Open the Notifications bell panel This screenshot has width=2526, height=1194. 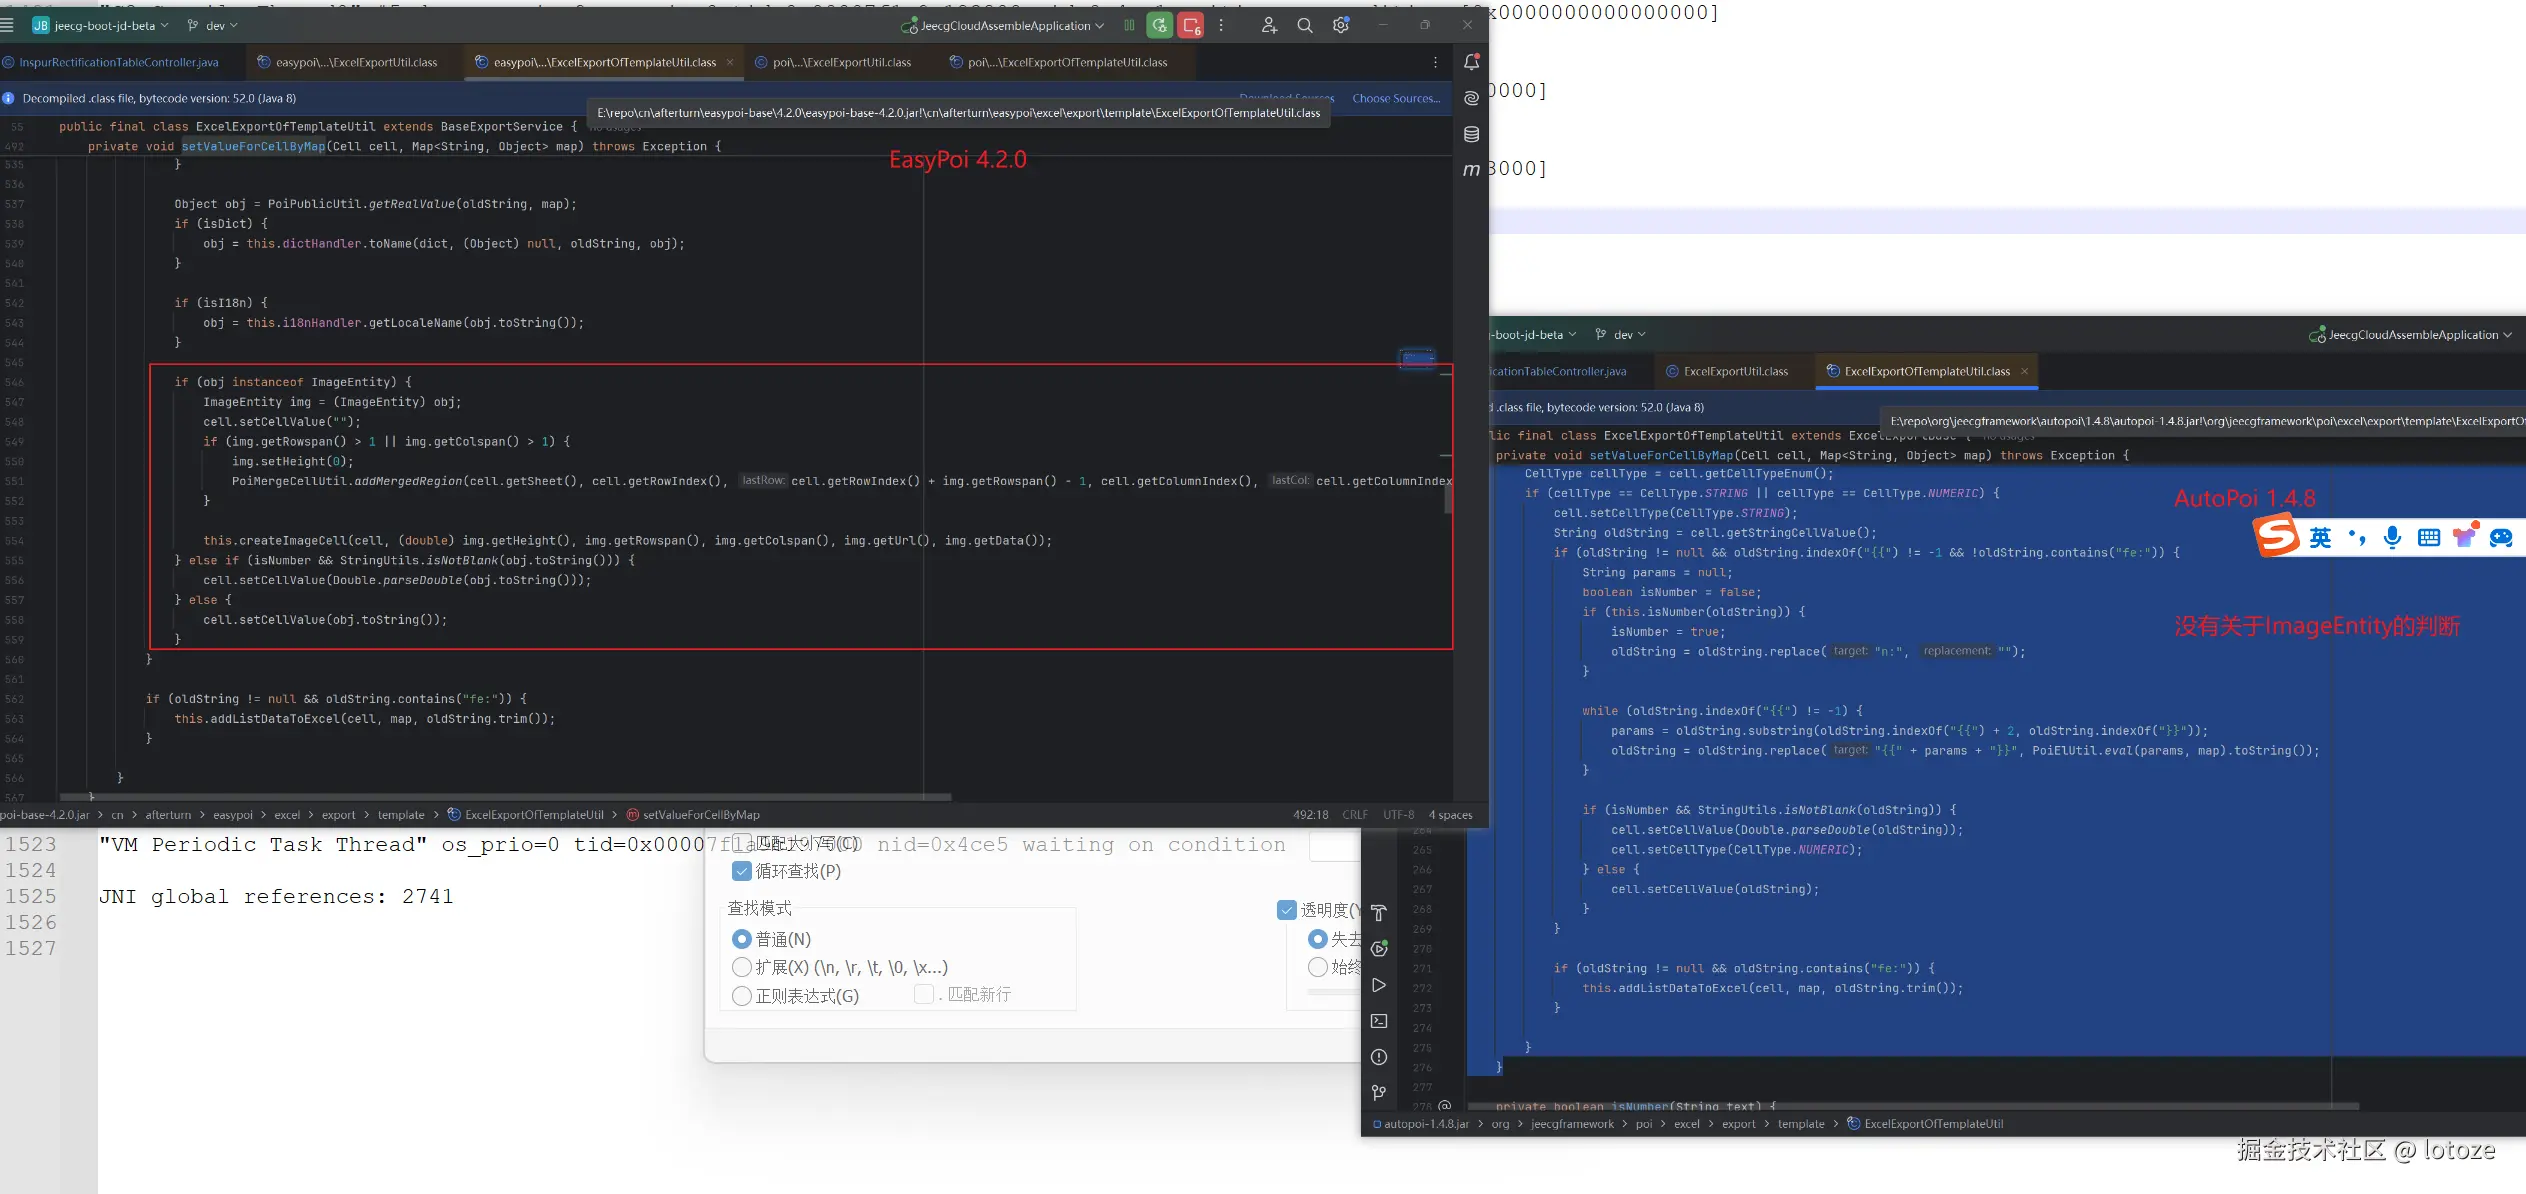tap(1471, 62)
